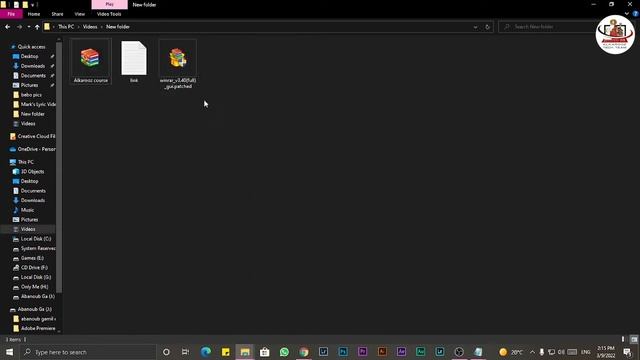Open Google Chrome from taskbar
This screenshot has height=360, width=640.
[304, 352]
